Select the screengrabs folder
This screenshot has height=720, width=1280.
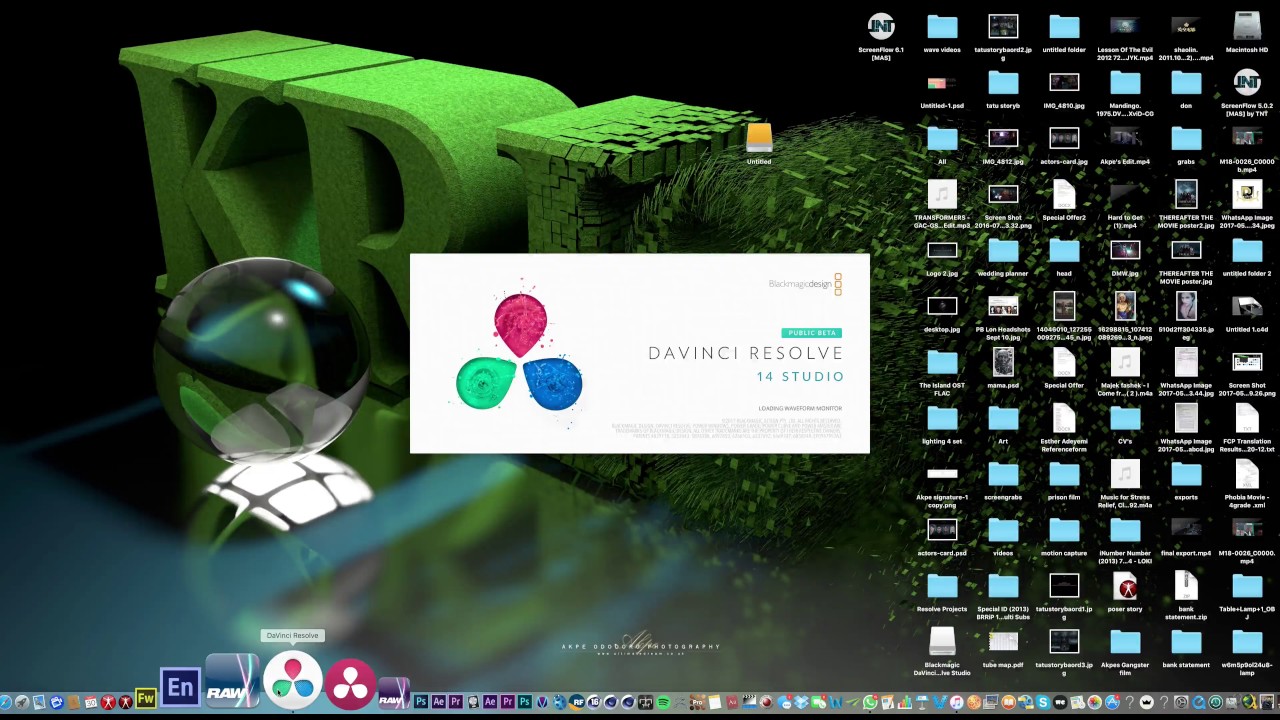pyautogui.click(x=1003, y=481)
